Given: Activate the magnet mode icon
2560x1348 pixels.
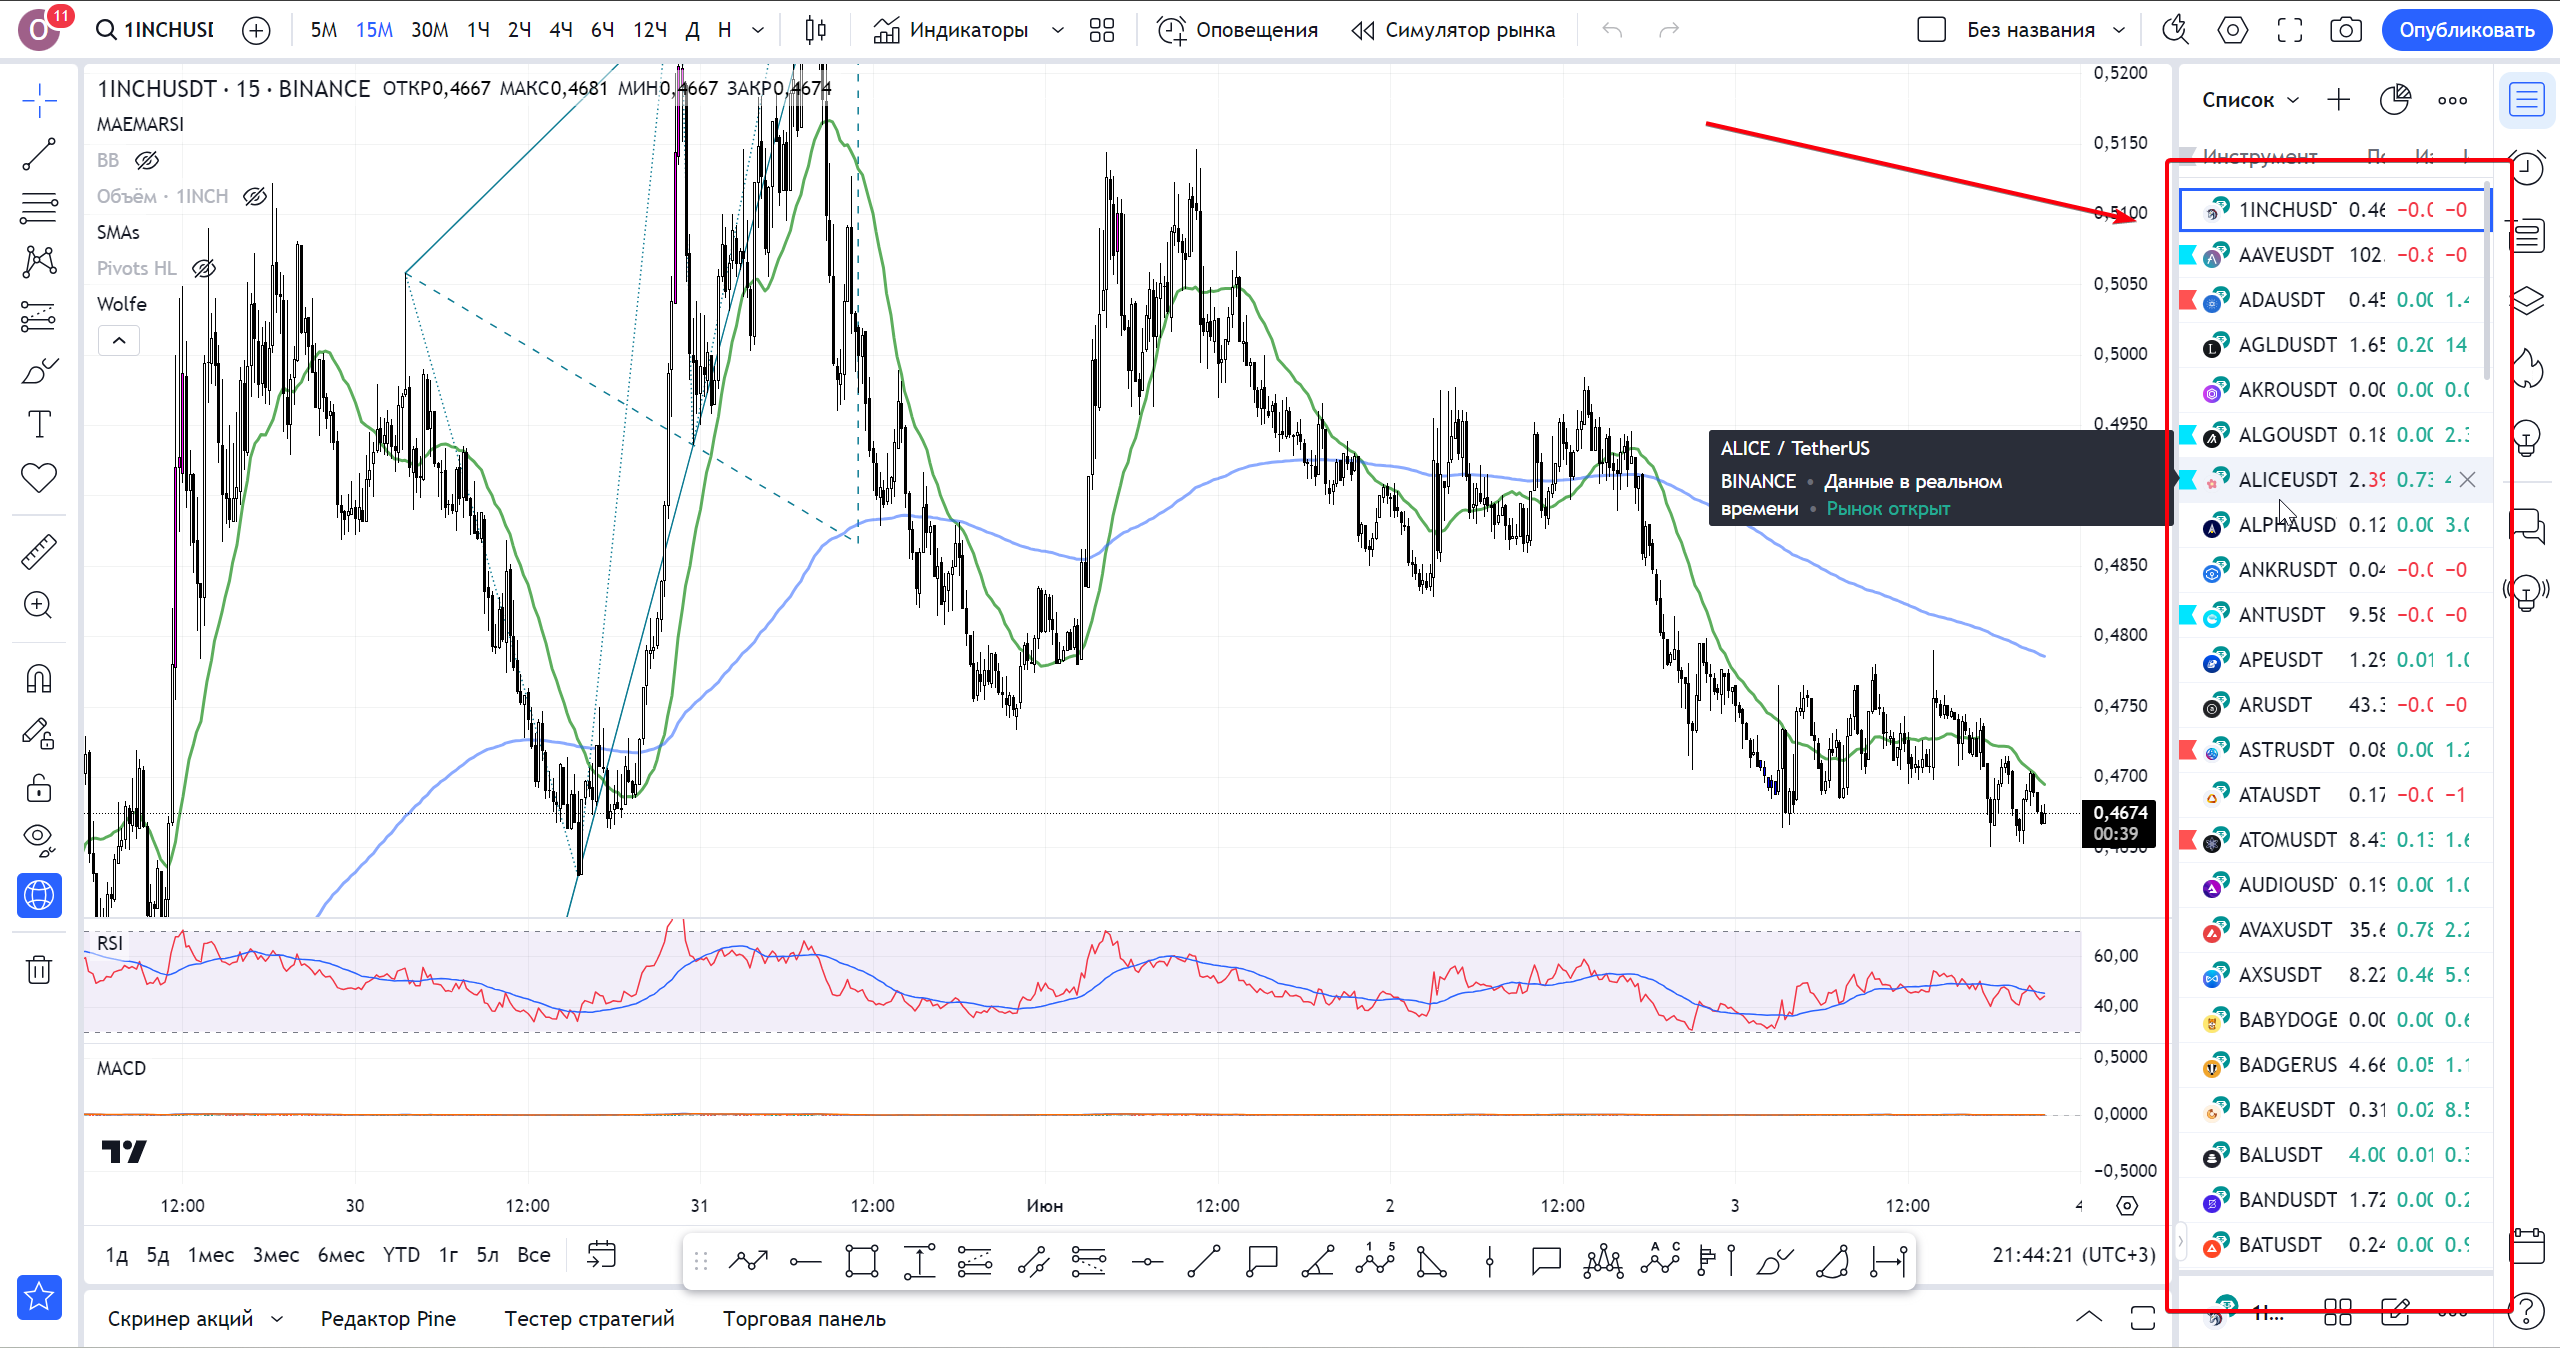Looking at the screenshot, I should [x=39, y=679].
